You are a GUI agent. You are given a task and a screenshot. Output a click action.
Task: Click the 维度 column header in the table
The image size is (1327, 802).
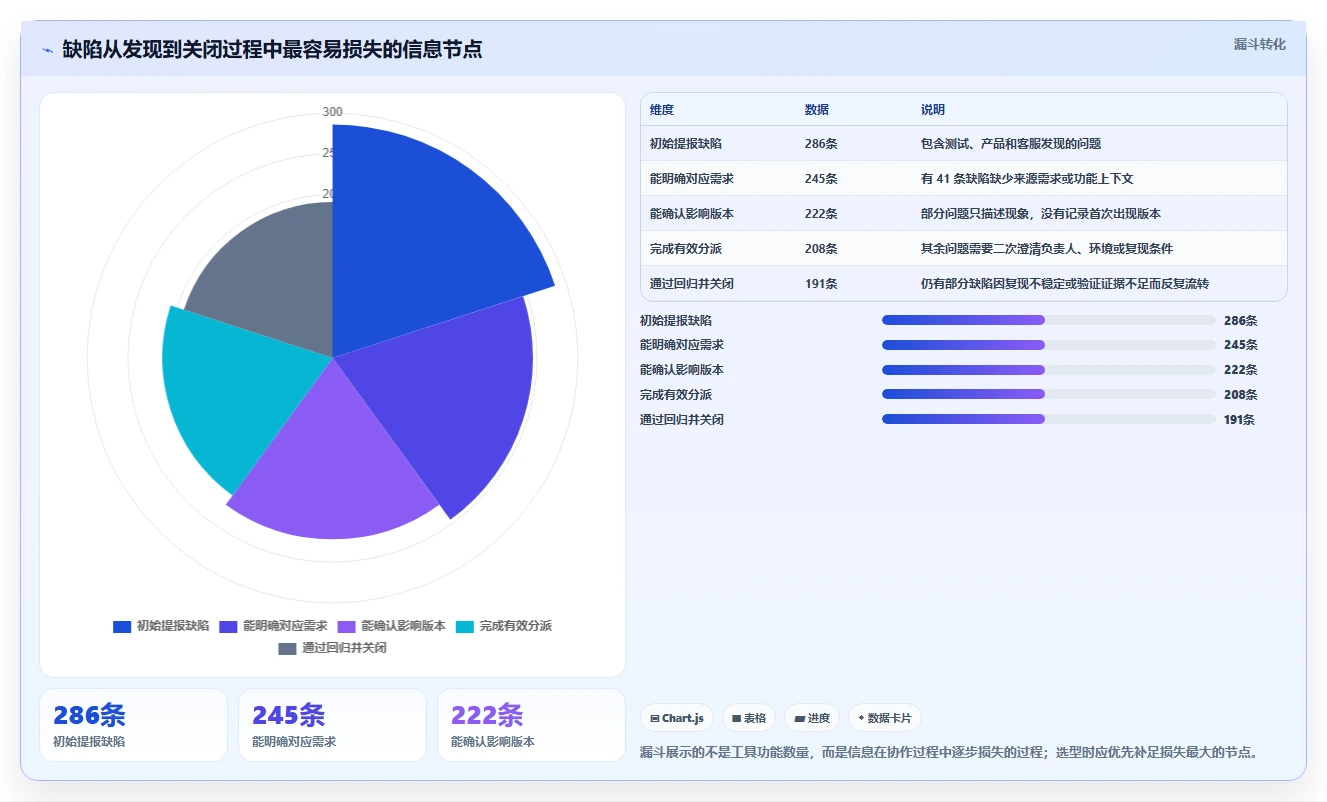tap(662, 110)
